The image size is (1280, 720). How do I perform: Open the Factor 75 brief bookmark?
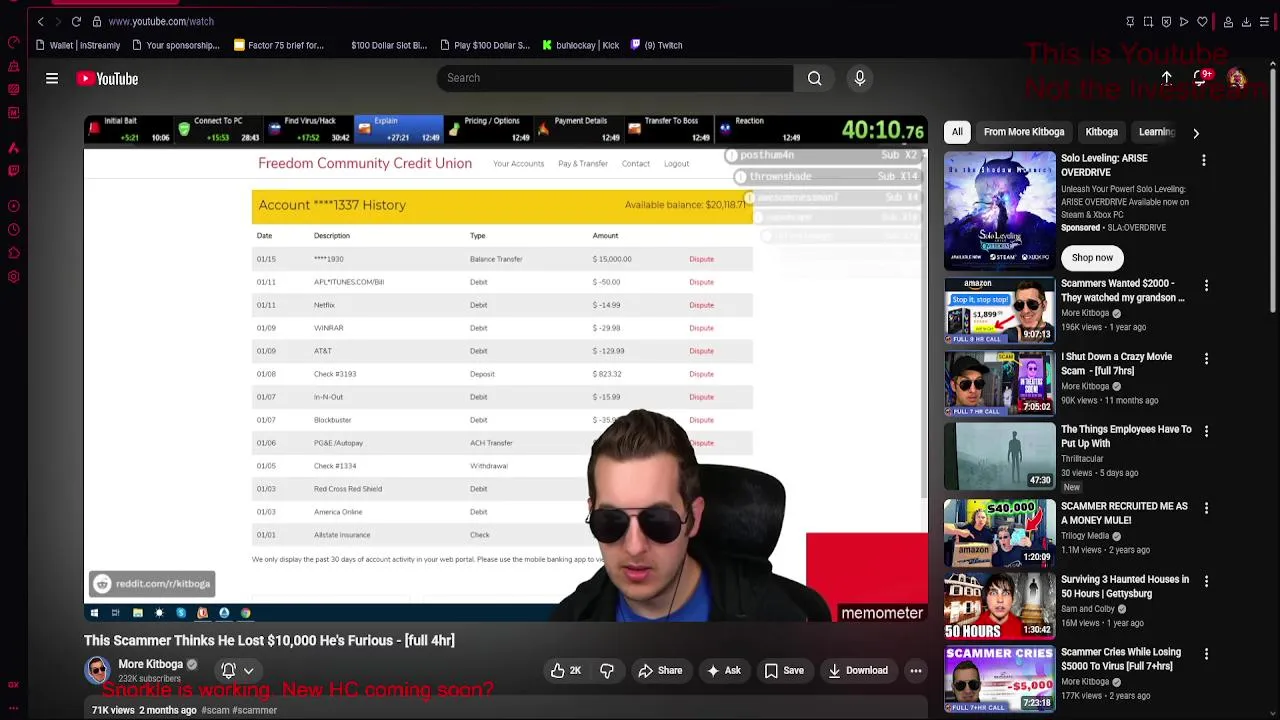279,45
